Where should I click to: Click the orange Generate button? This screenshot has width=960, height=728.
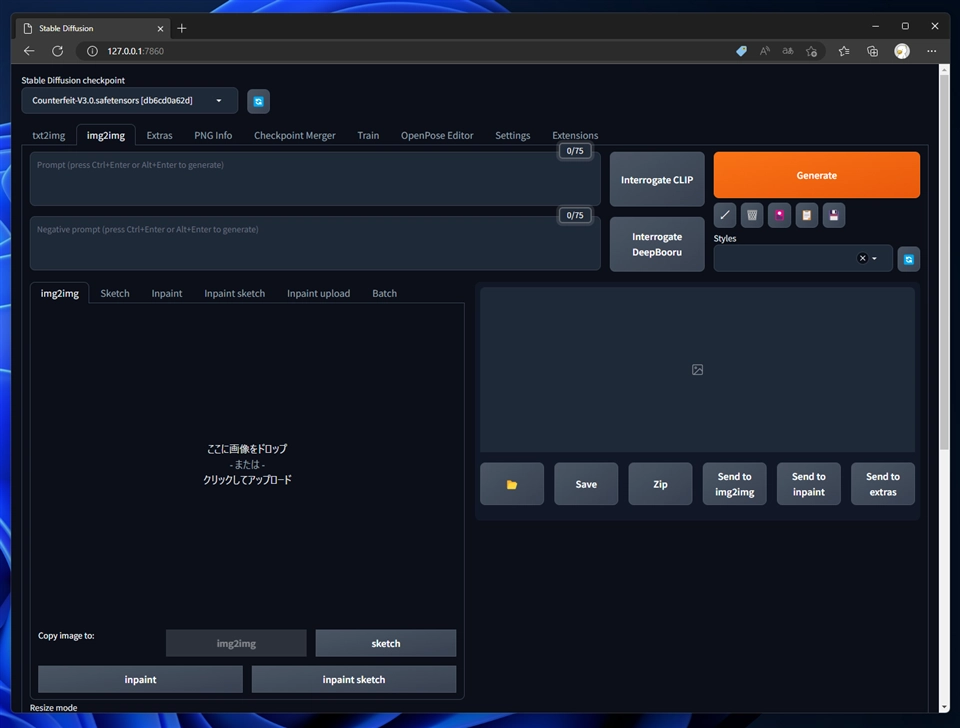click(817, 175)
